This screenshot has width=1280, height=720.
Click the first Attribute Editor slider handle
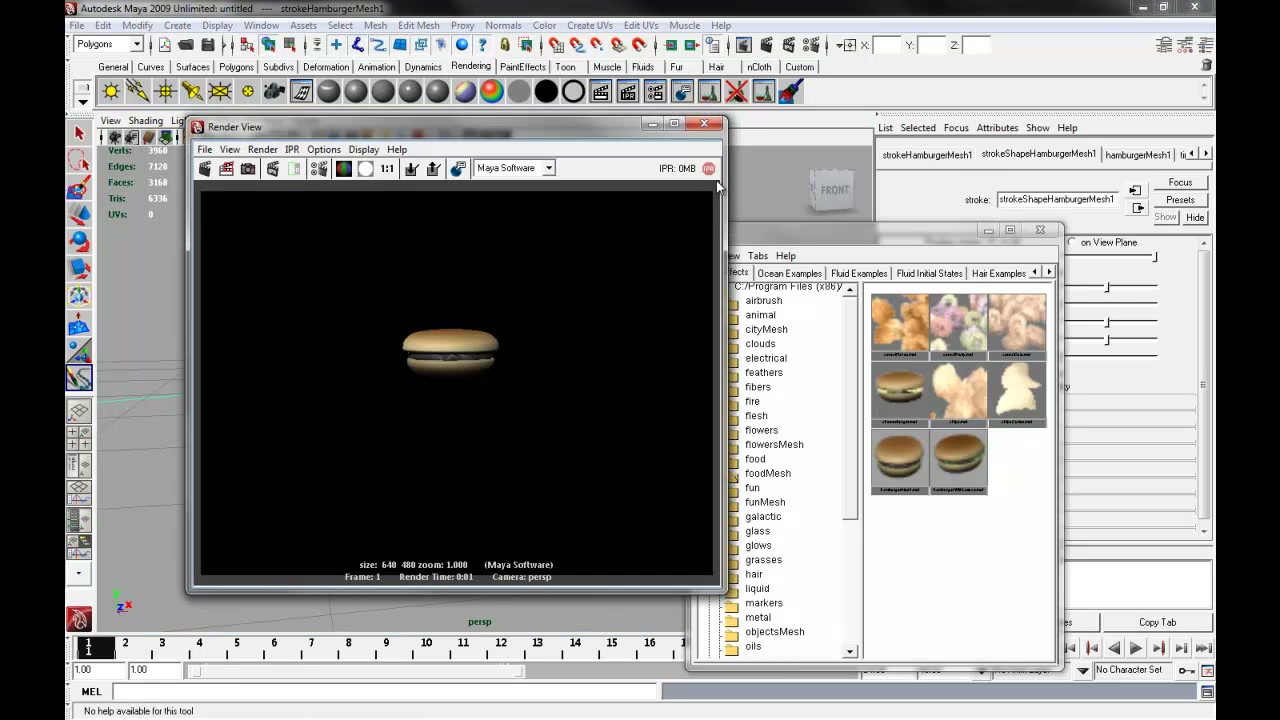click(1154, 257)
